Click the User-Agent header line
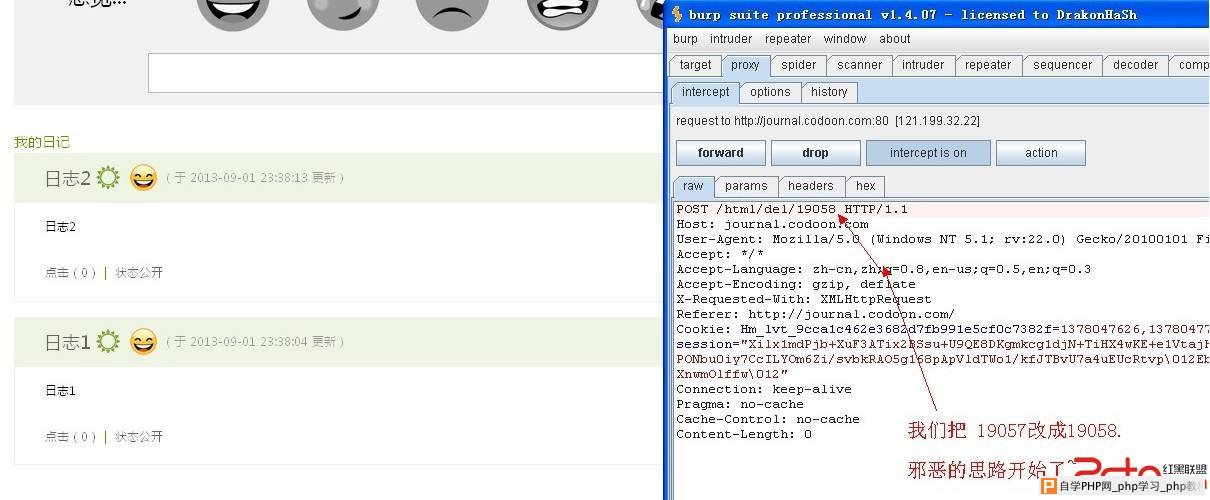1210x500 pixels. (x=942, y=239)
